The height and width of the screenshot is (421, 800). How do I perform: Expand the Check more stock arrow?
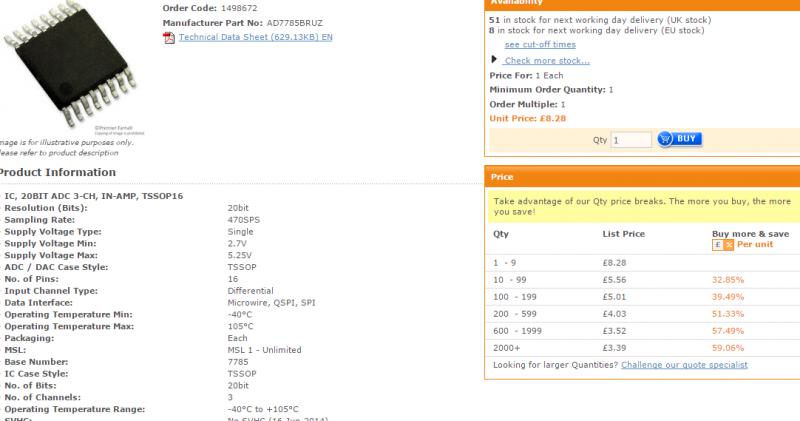point(494,59)
